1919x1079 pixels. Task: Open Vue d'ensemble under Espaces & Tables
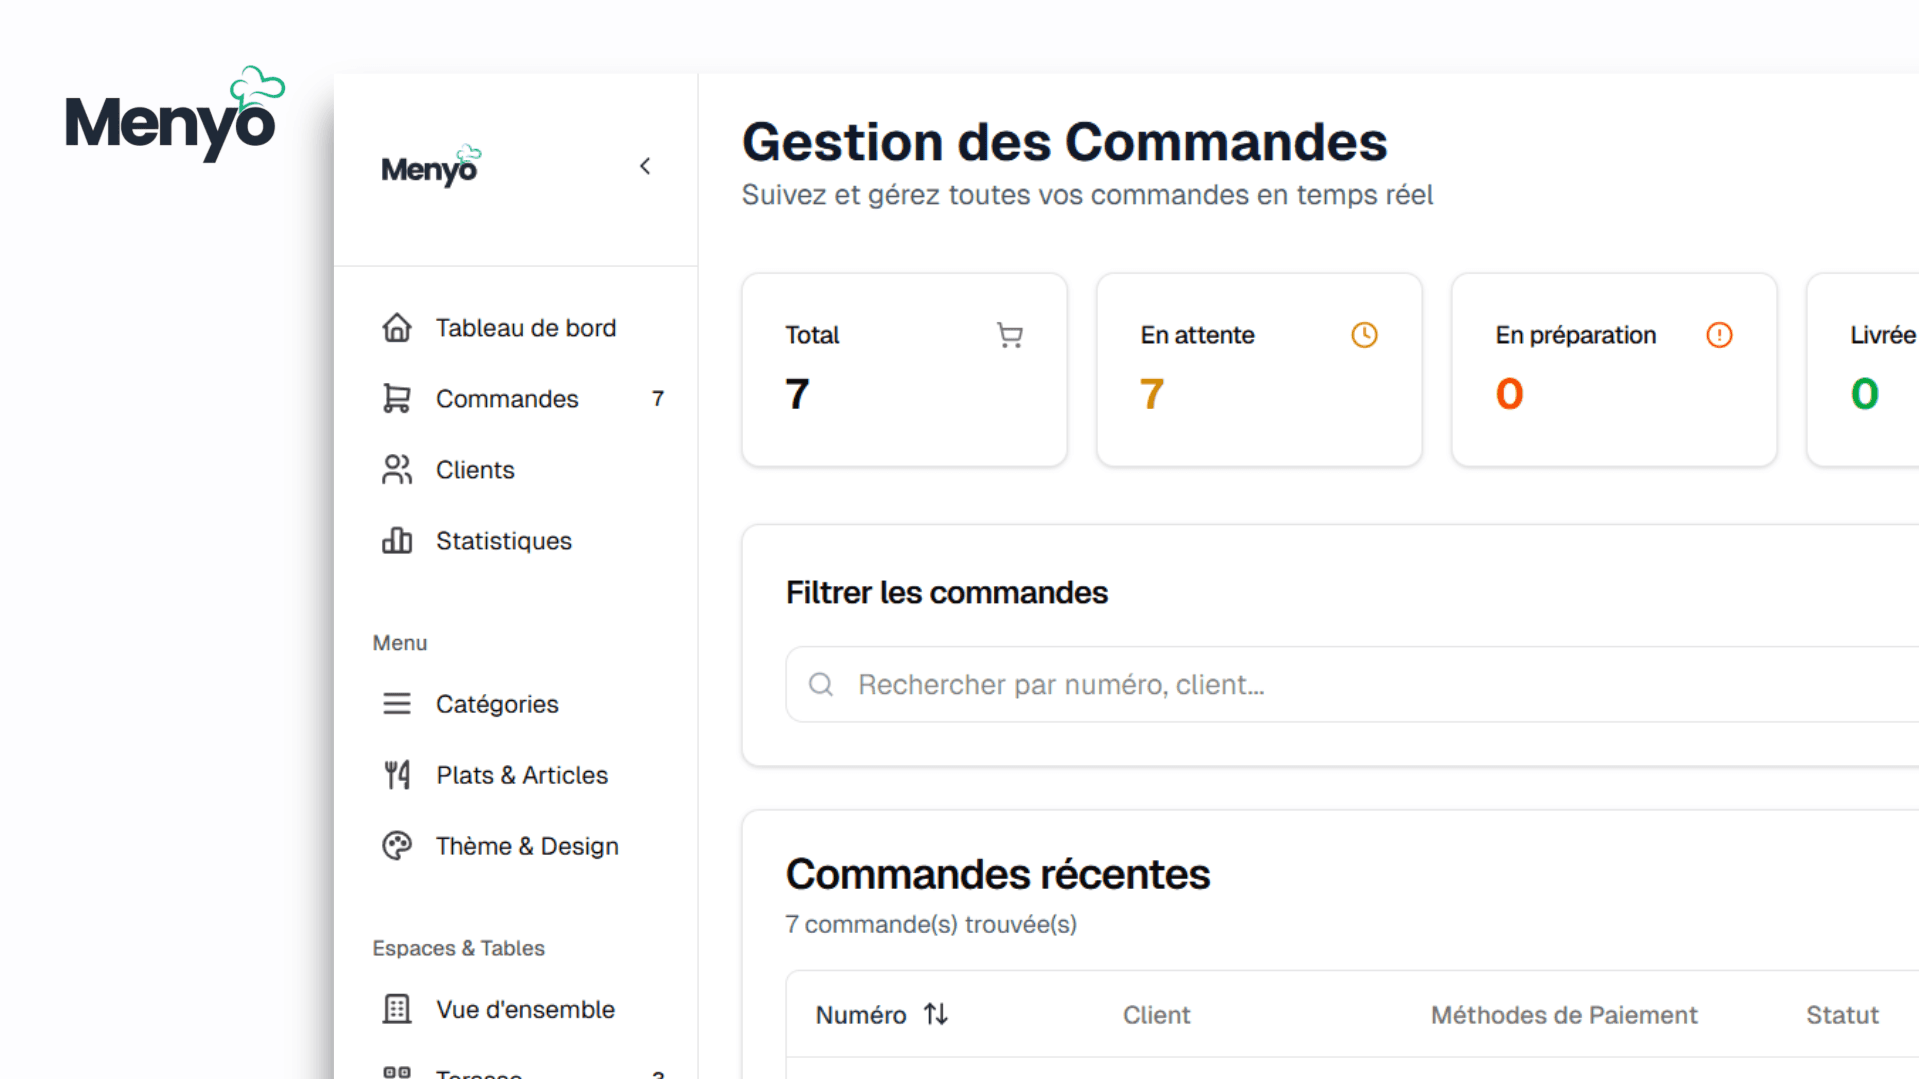(516, 1009)
